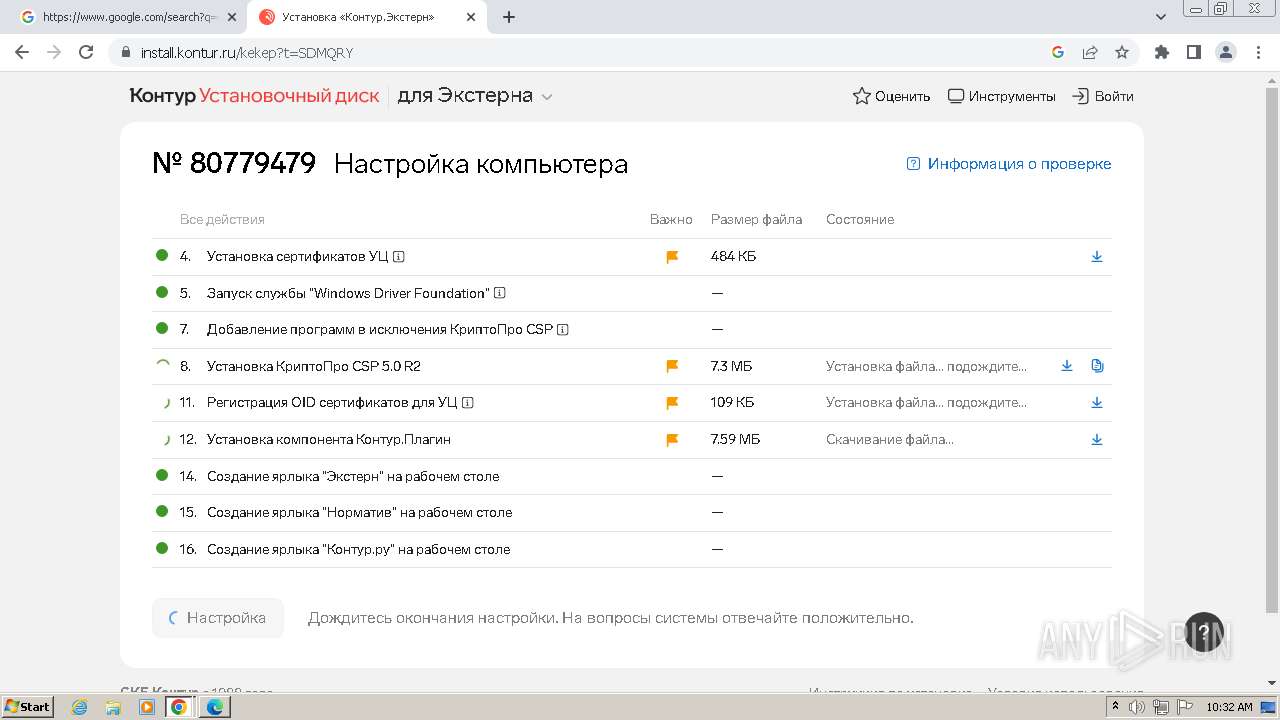The image size is (1280, 720).
Task: Click the status text 'Скачивание файла...'
Action: pyautogui.click(x=890, y=439)
